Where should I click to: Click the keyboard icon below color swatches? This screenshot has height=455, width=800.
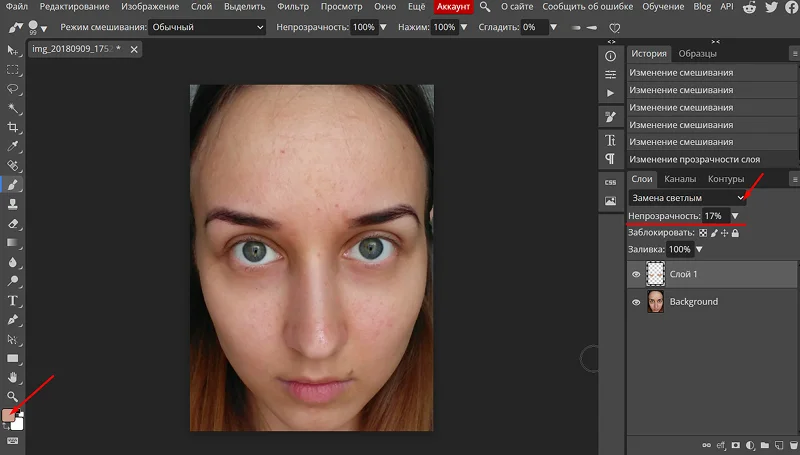click(x=13, y=441)
